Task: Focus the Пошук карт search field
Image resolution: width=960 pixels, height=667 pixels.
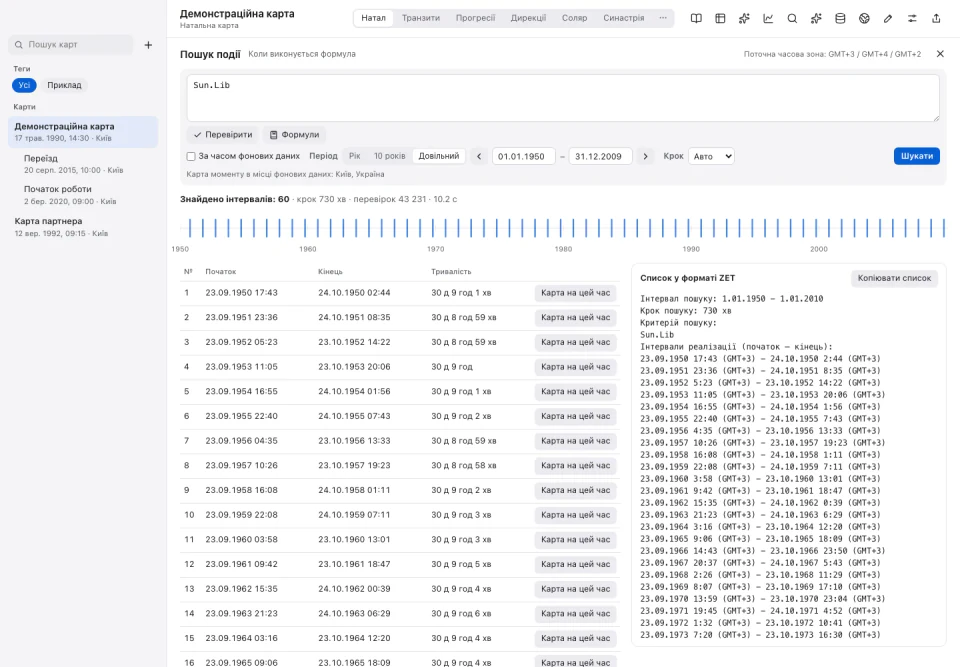Action: pos(71,45)
